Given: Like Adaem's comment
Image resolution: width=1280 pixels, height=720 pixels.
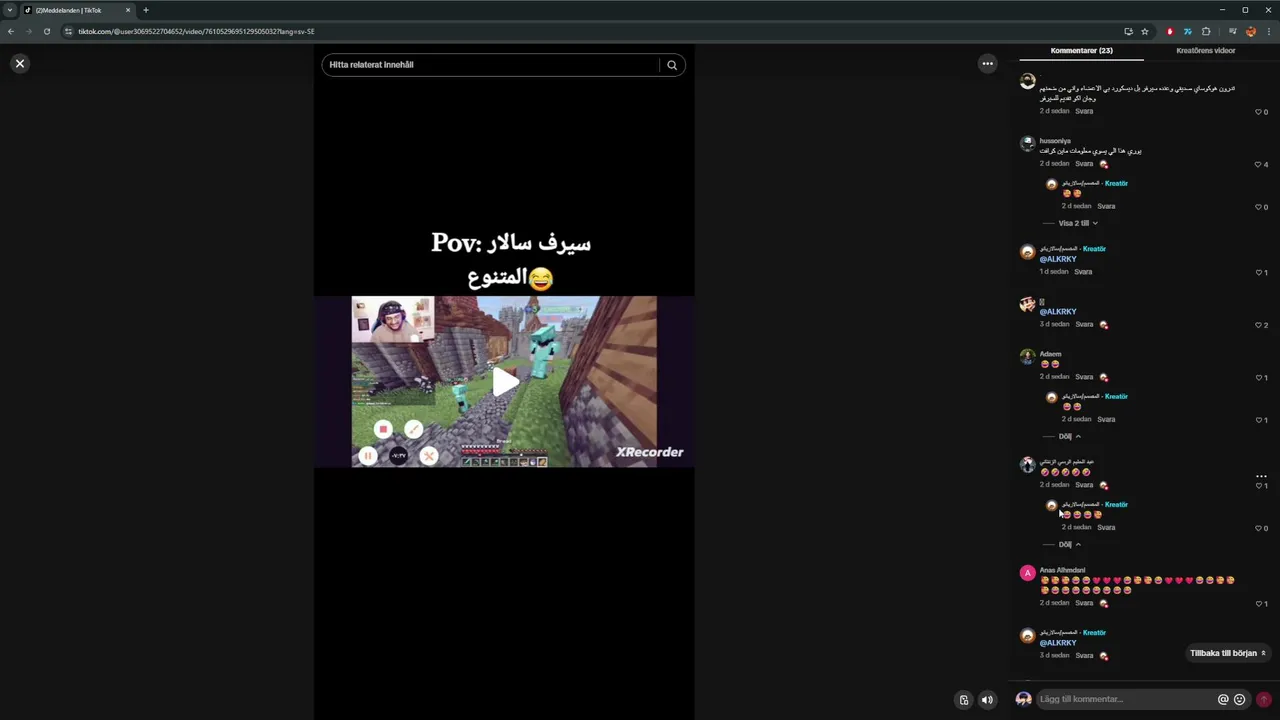Looking at the screenshot, I should click(x=1258, y=378).
